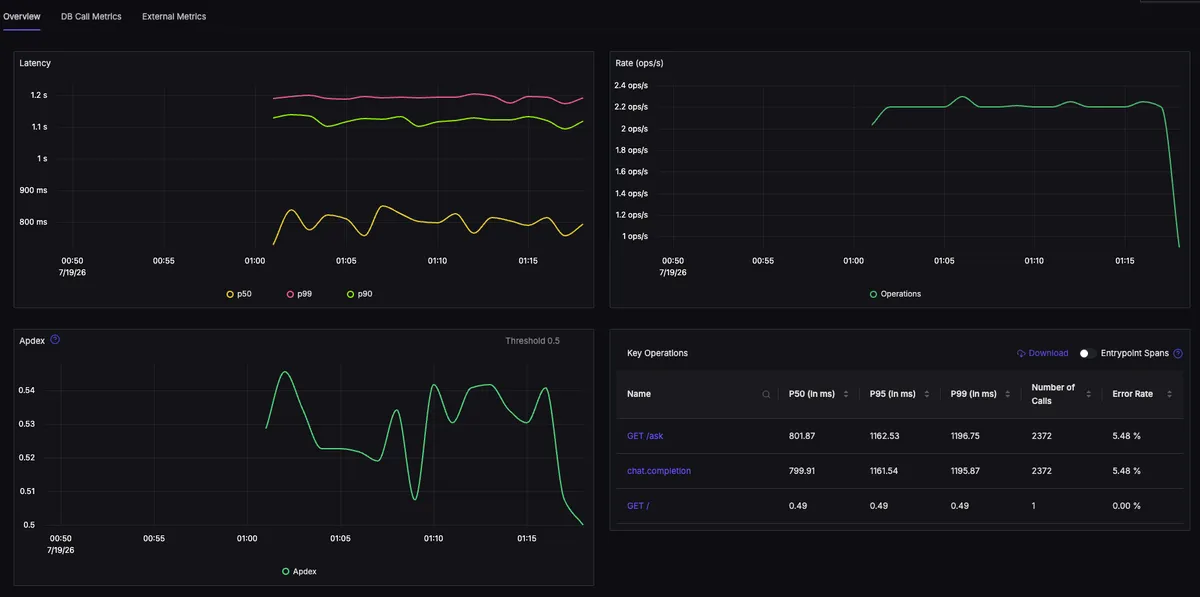The width and height of the screenshot is (1200, 597).
Task: Open the GET / operation
Action: 638,506
